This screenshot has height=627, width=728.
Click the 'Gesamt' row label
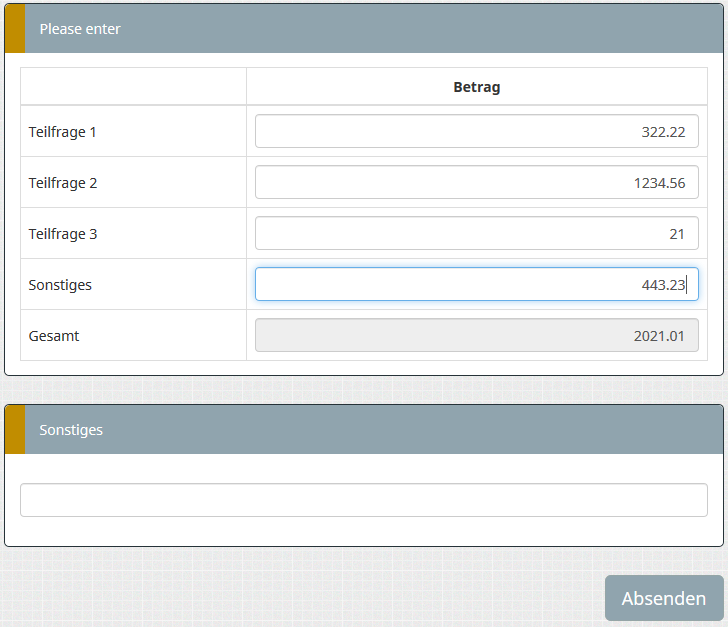click(54, 336)
